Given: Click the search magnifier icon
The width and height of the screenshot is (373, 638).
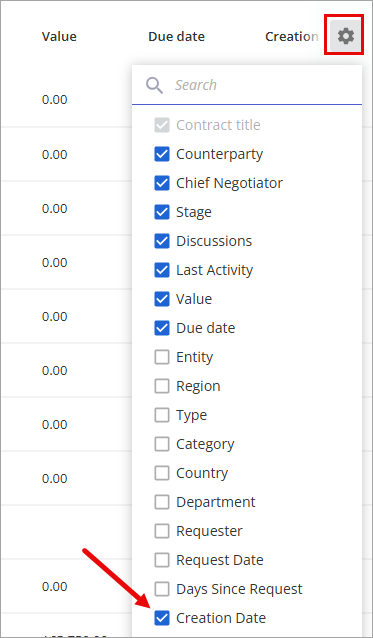Looking at the screenshot, I should (155, 85).
